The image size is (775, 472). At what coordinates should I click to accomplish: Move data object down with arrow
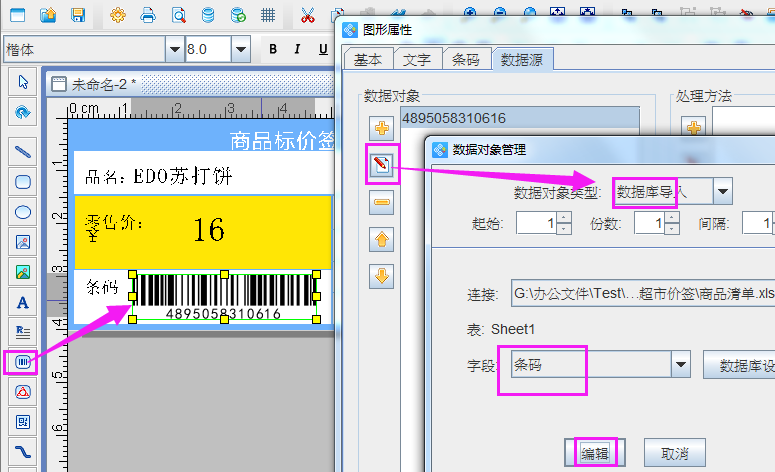382,276
